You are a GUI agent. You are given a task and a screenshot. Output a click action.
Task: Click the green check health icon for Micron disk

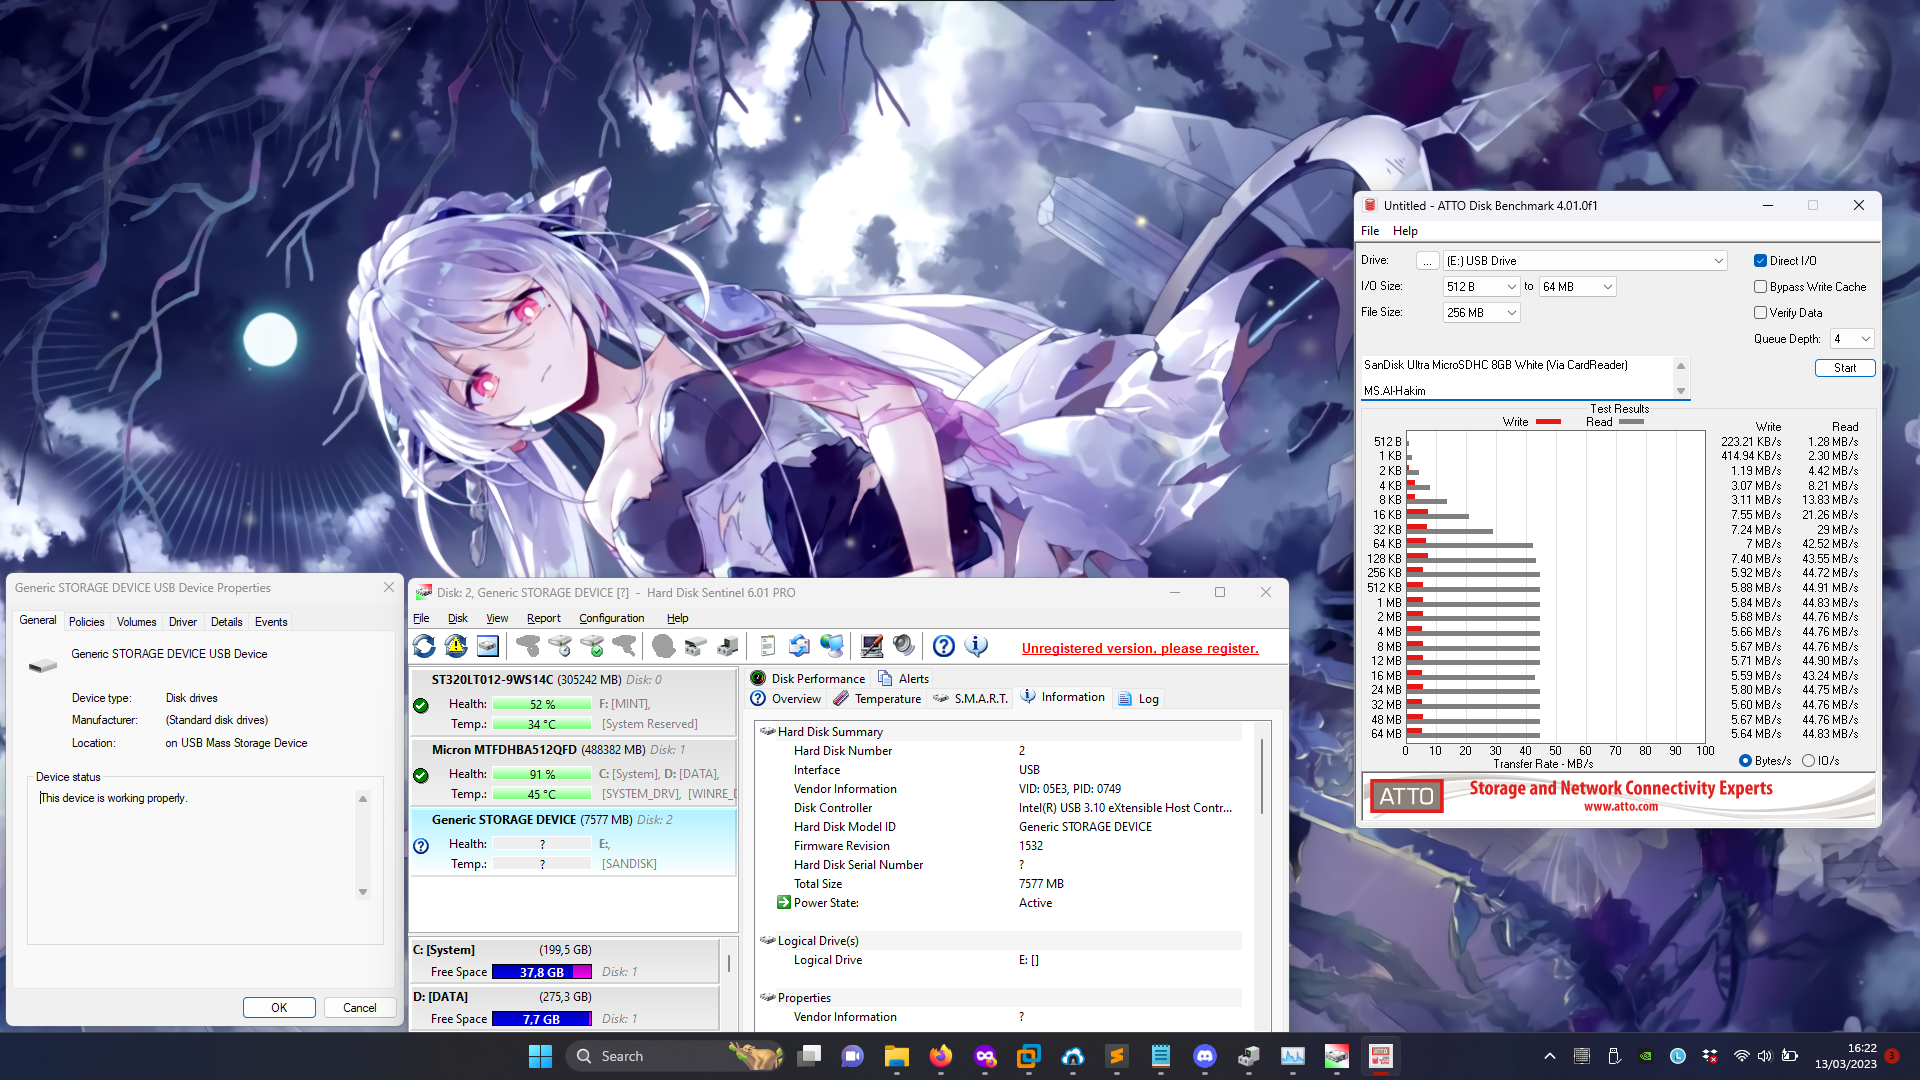click(x=421, y=776)
